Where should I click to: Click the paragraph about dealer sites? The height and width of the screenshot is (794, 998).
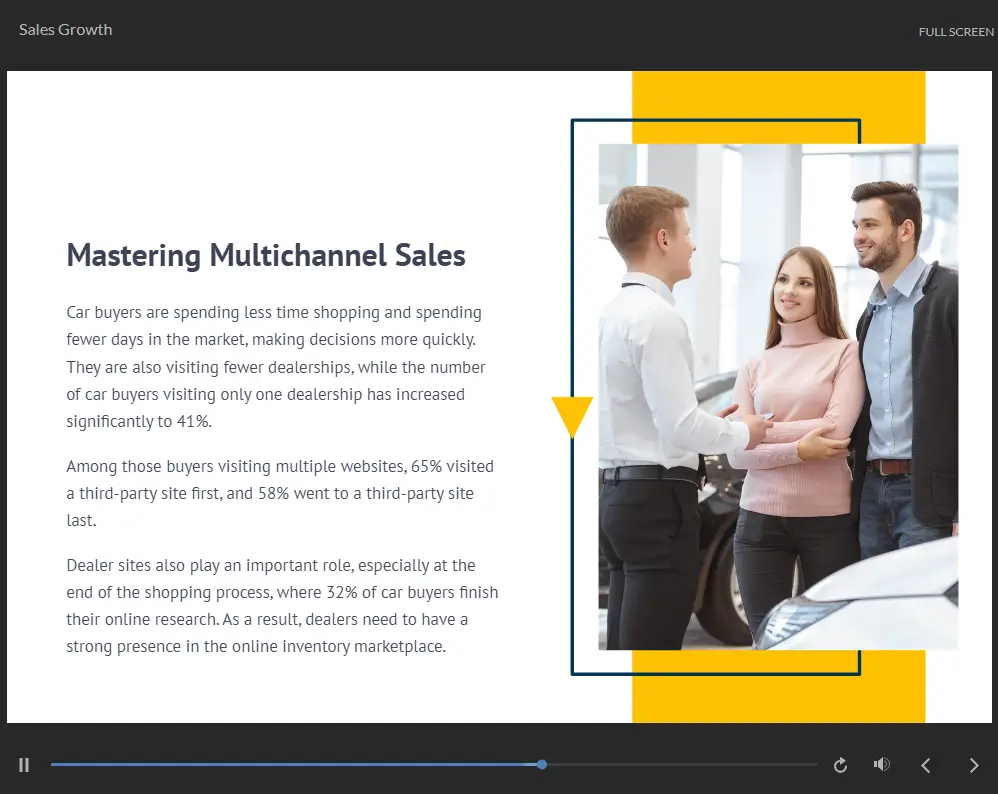tap(281, 606)
